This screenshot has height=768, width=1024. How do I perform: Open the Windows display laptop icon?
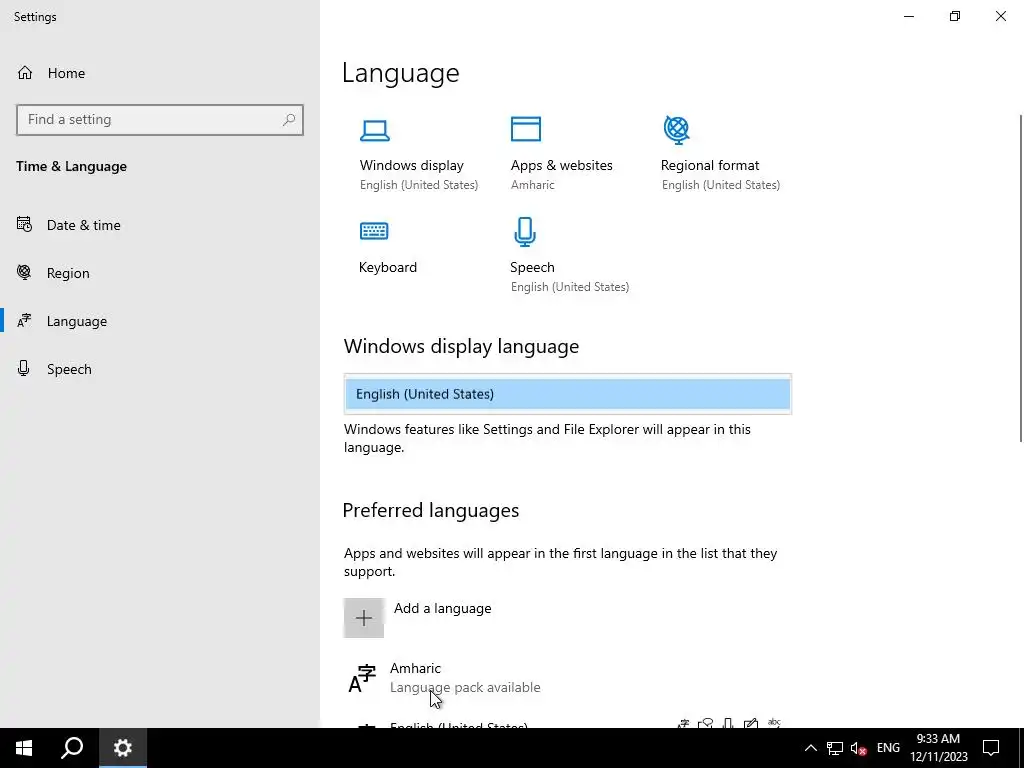(x=375, y=131)
